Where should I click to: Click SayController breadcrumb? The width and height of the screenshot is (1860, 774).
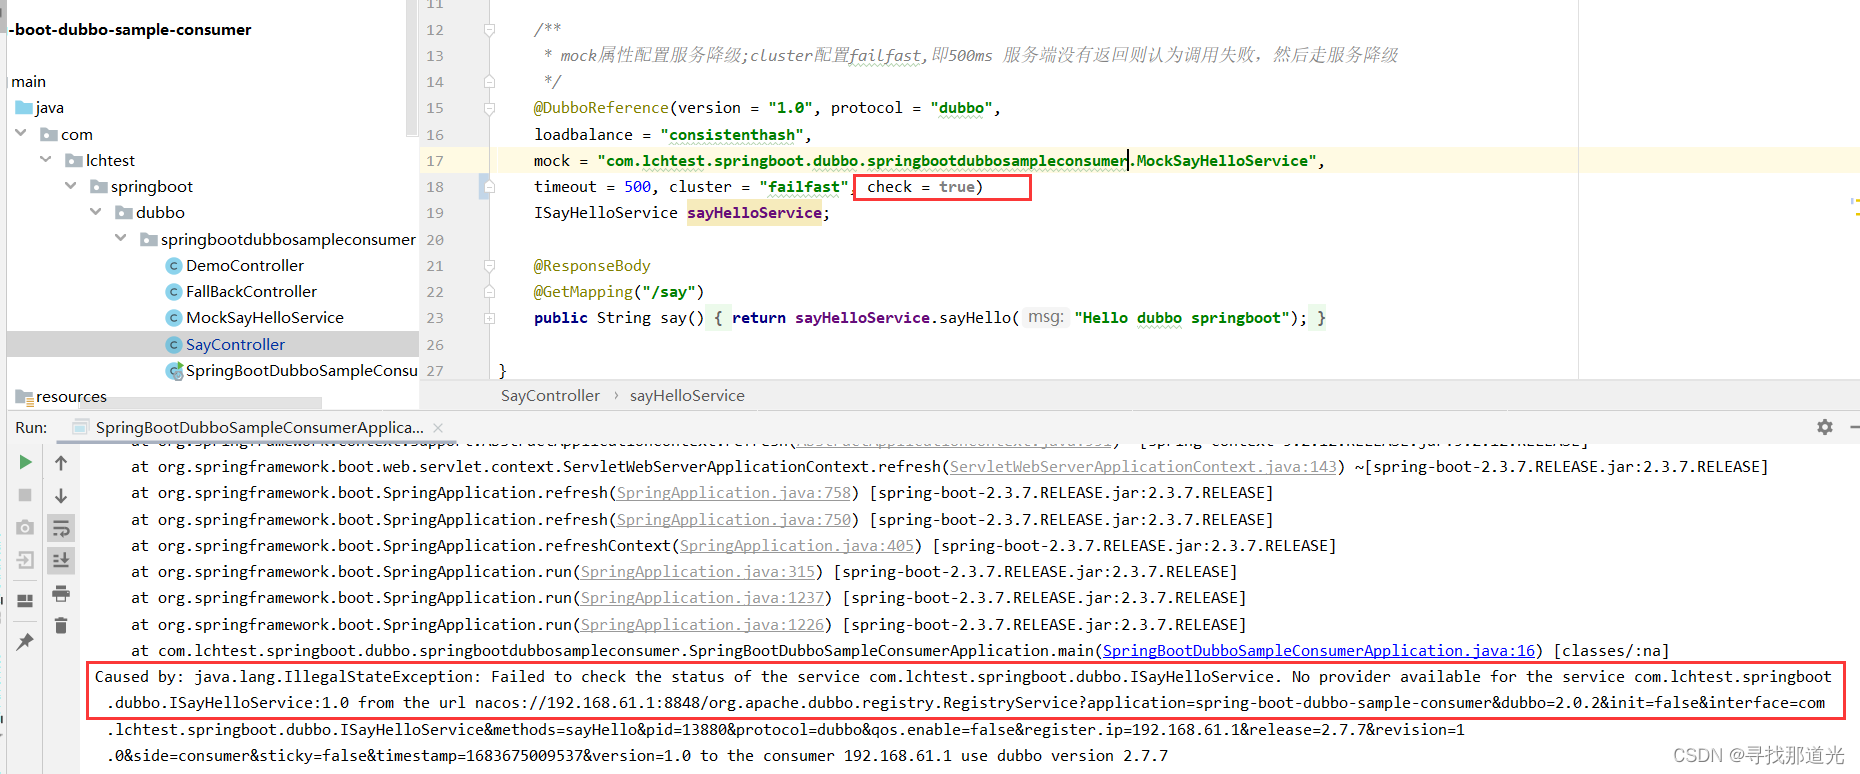(550, 395)
